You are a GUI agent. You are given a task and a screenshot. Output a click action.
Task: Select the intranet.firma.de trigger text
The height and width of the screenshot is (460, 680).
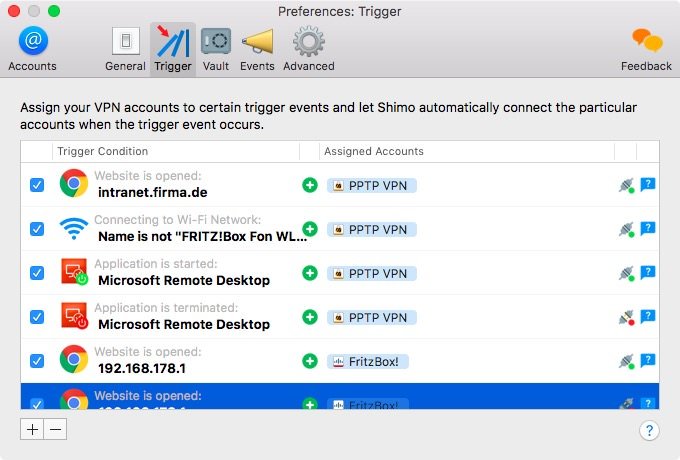[153, 192]
